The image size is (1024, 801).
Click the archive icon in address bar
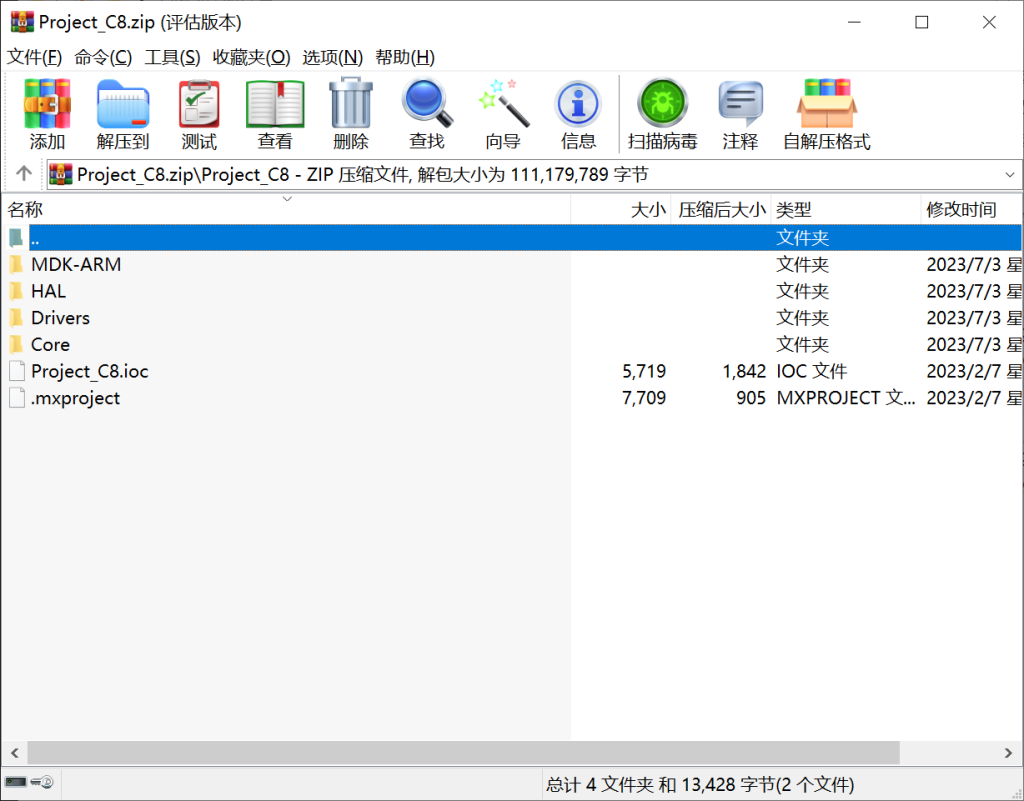pyautogui.click(x=61, y=174)
